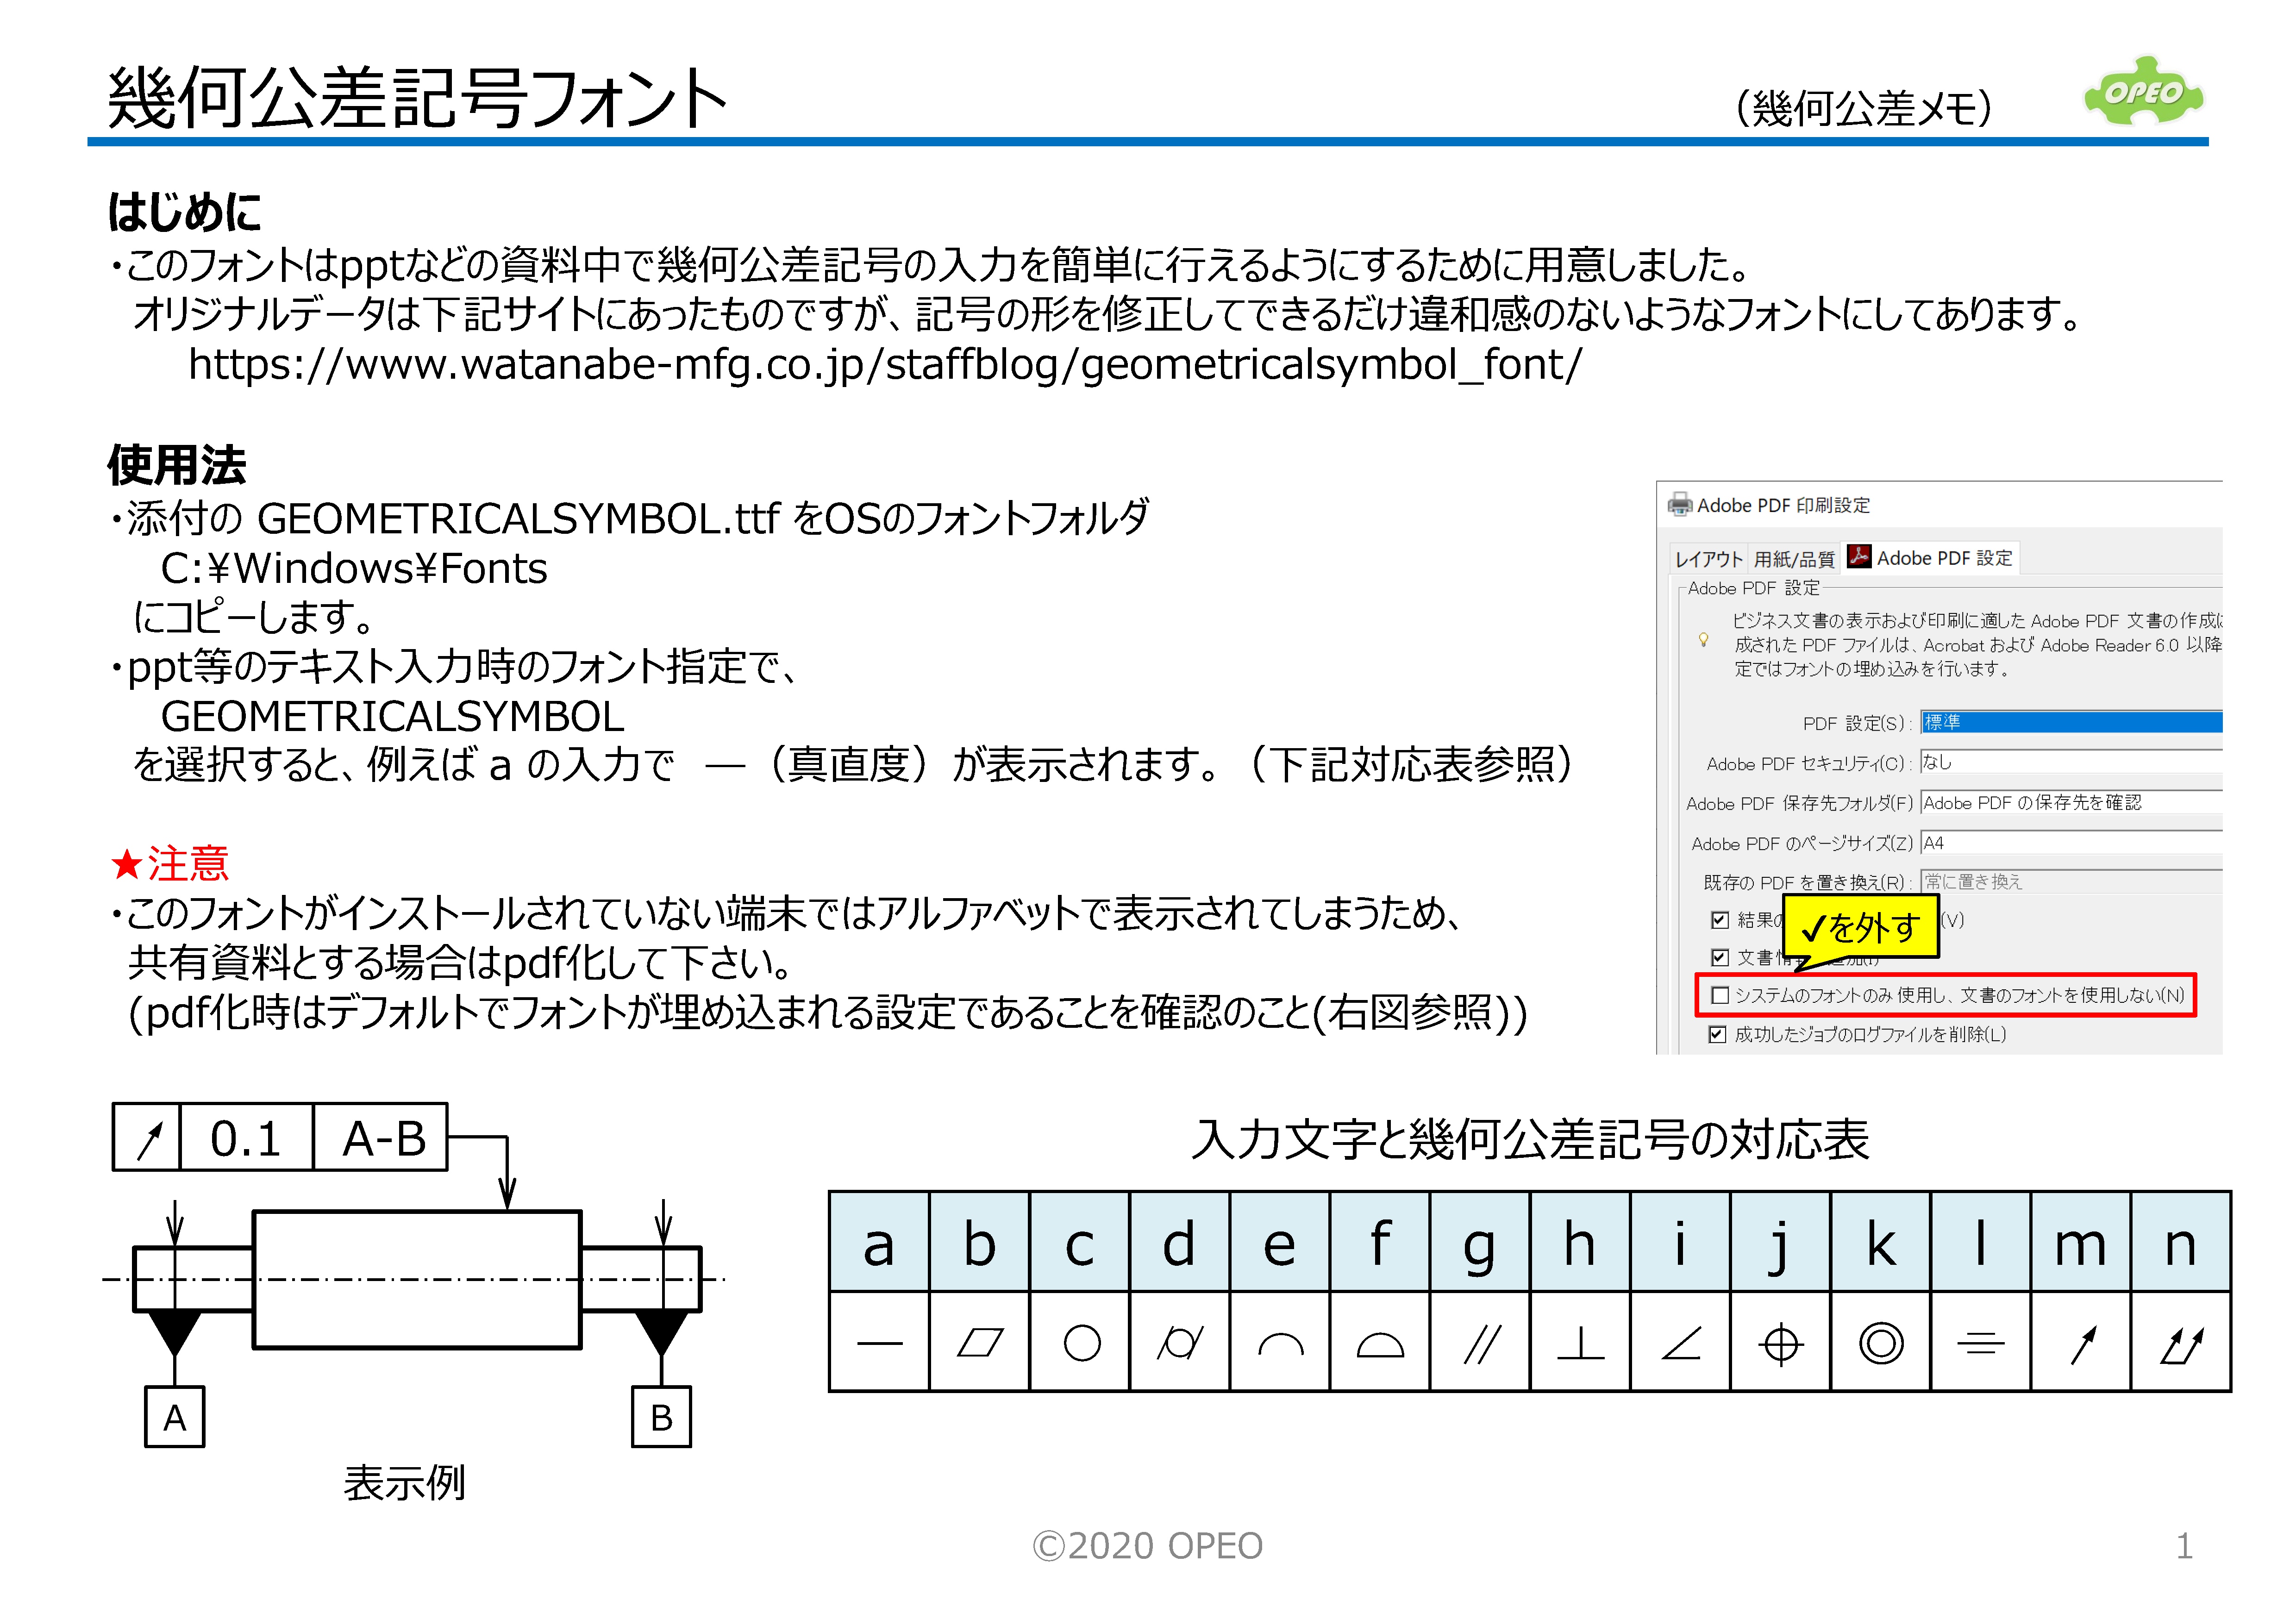Click the cylindricity symbol under d
Image resolution: width=2296 pixels, height=1619 pixels.
pyautogui.click(x=1180, y=1343)
